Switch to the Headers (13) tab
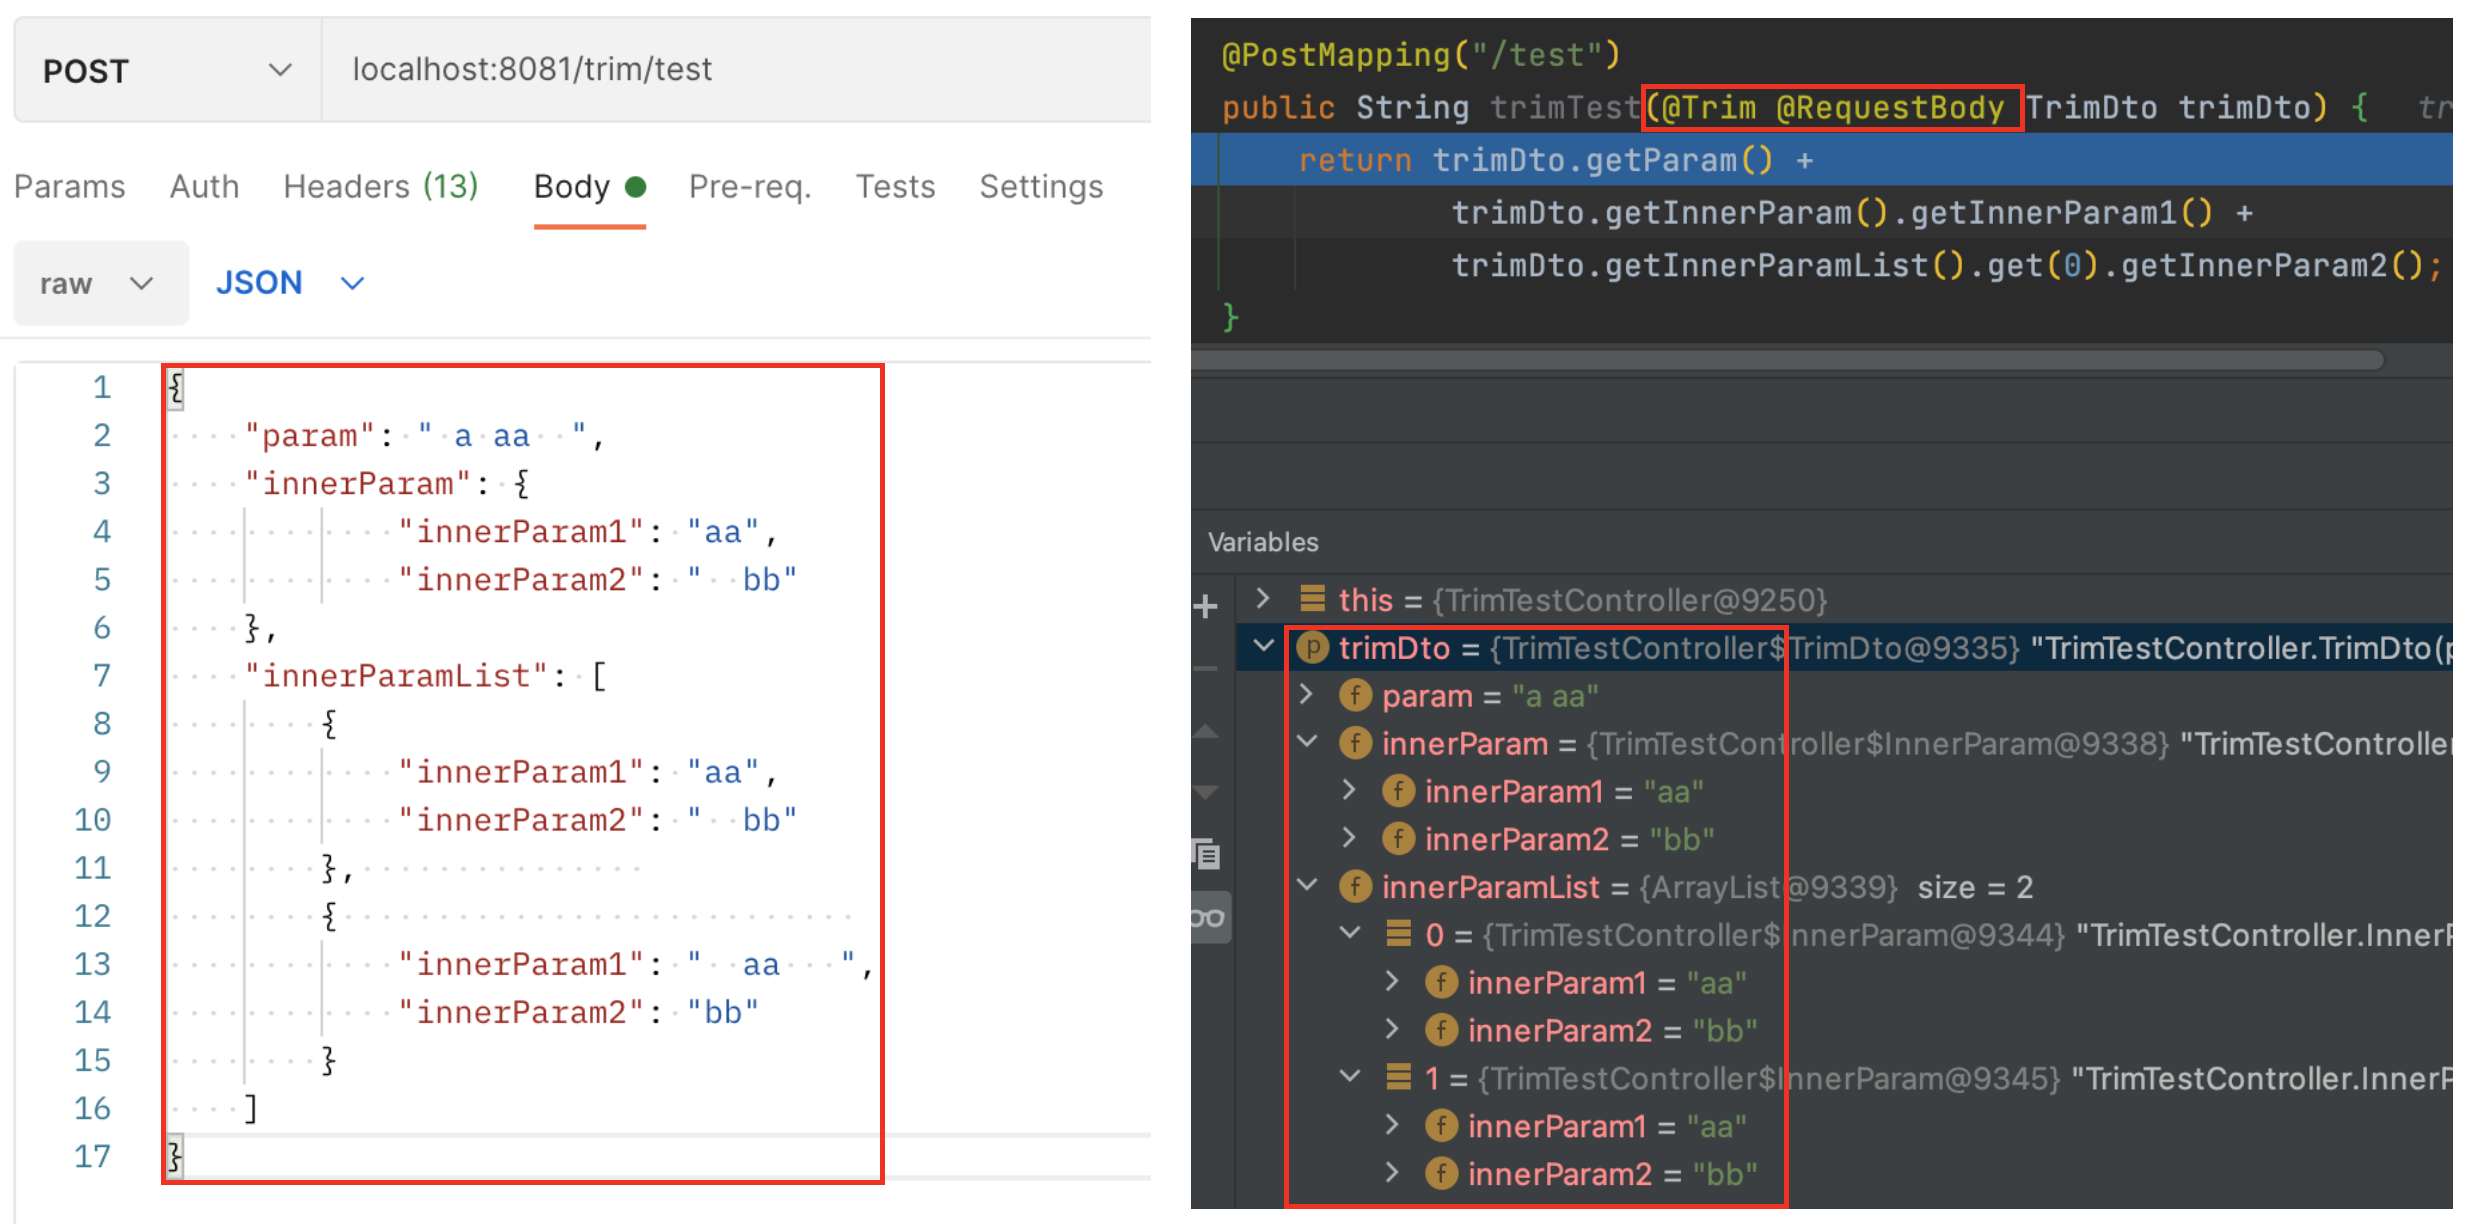Viewport: 2466px width, 1224px height. pyautogui.click(x=380, y=186)
